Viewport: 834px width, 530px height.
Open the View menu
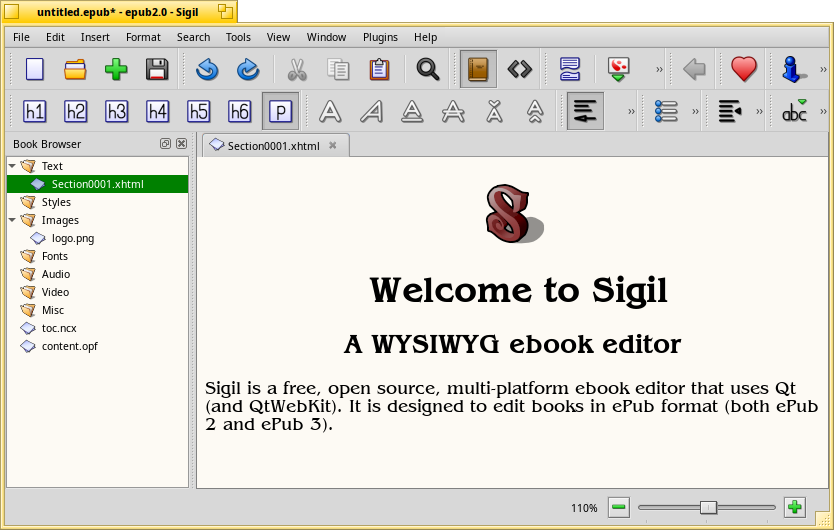pyautogui.click(x=278, y=37)
